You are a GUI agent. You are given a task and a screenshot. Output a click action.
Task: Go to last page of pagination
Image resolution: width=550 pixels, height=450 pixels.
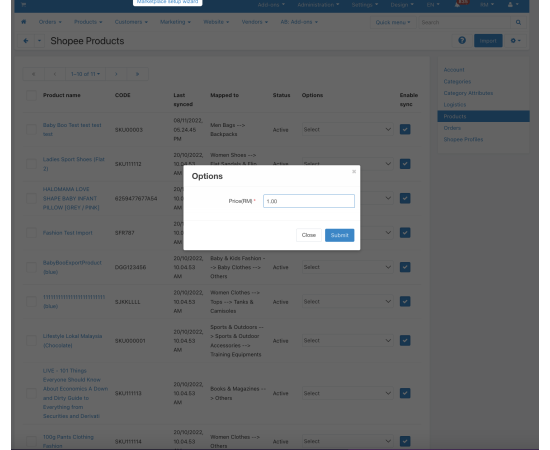pos(138,74)
